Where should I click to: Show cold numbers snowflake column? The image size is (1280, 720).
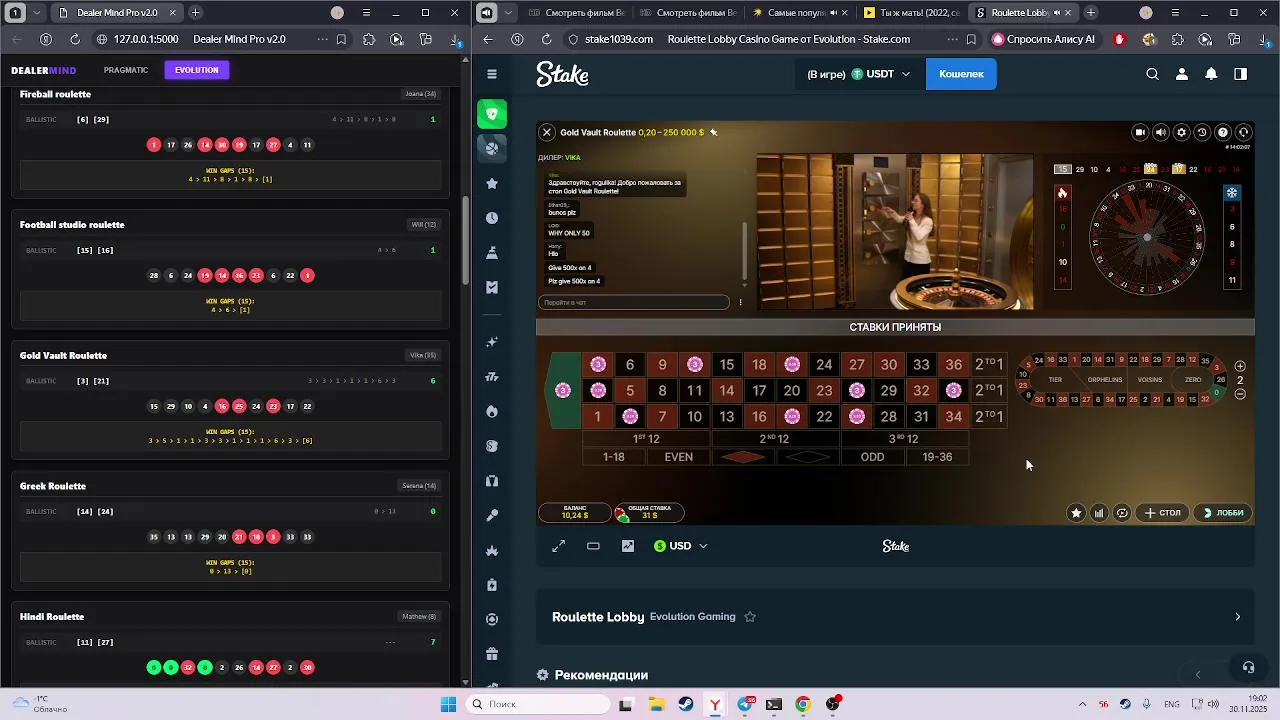tap(1232, 193)
